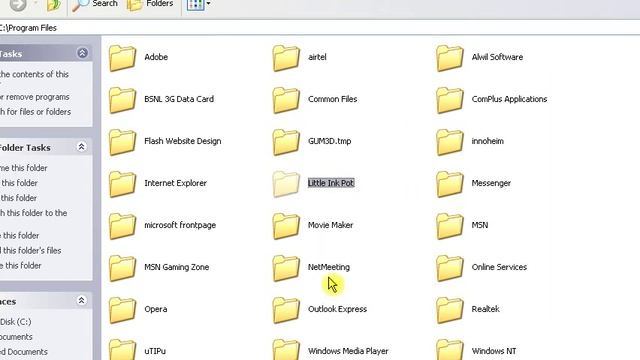Open the airtel folder icon
This screenshot has height=360, width=640.
[286, 58]
